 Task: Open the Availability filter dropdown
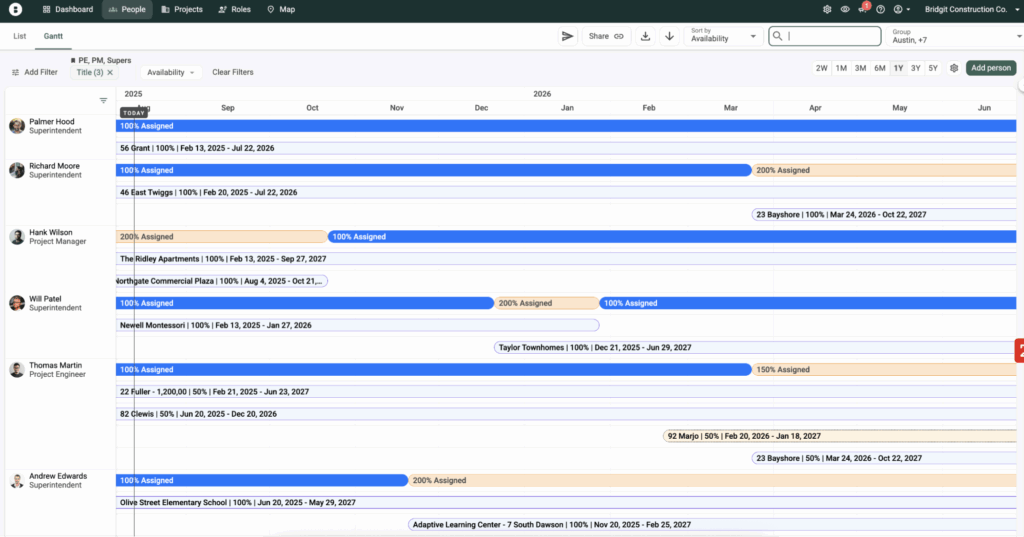coord(170,73)
